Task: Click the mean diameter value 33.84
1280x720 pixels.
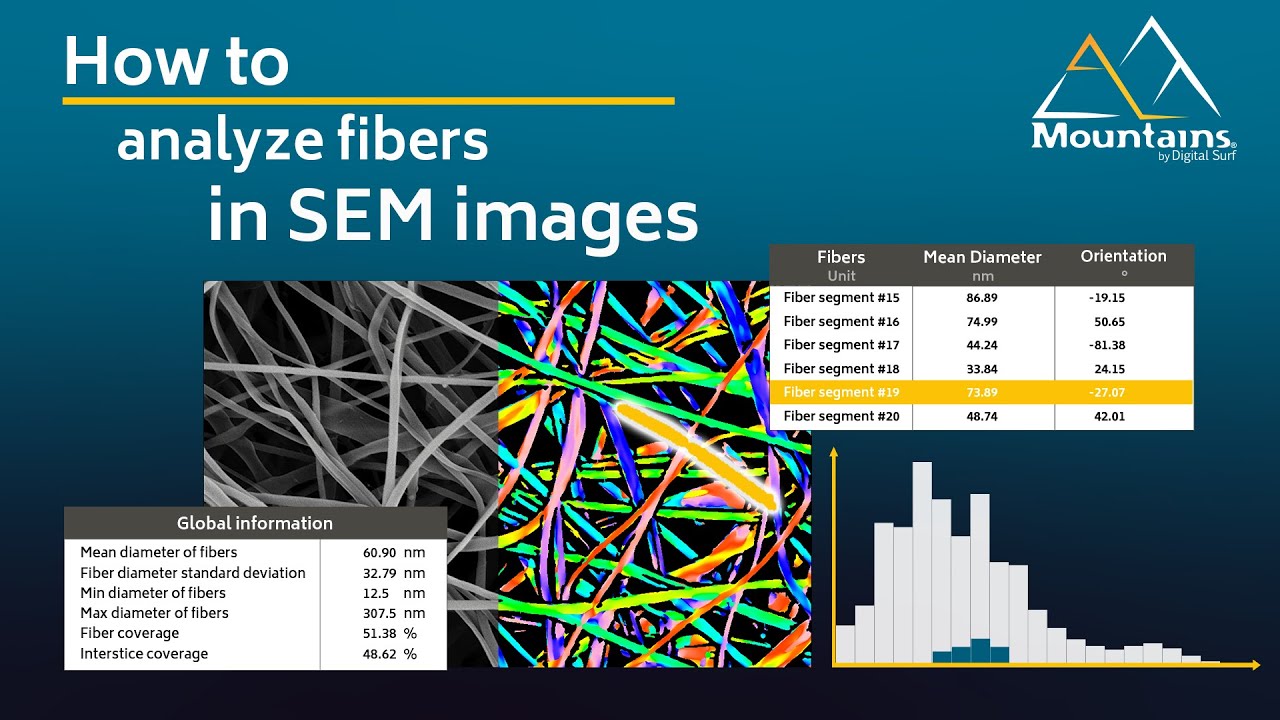Action: [x=982, y=369]
